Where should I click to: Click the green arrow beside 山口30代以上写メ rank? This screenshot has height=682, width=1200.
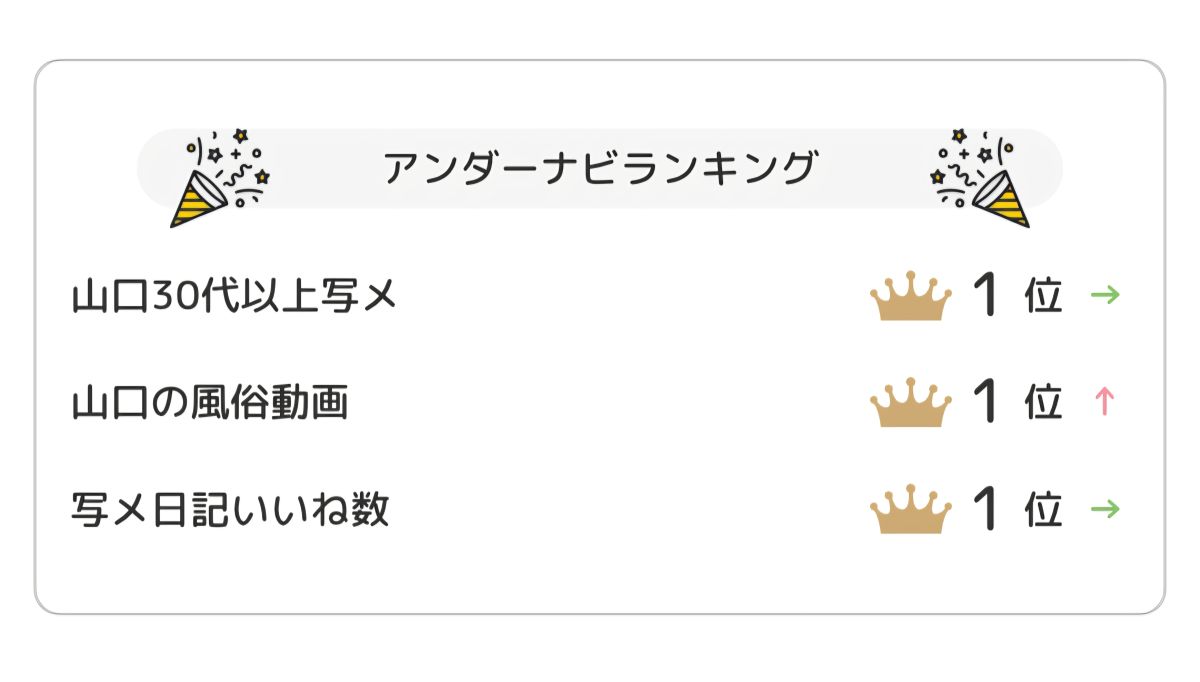coord(1105,295)
